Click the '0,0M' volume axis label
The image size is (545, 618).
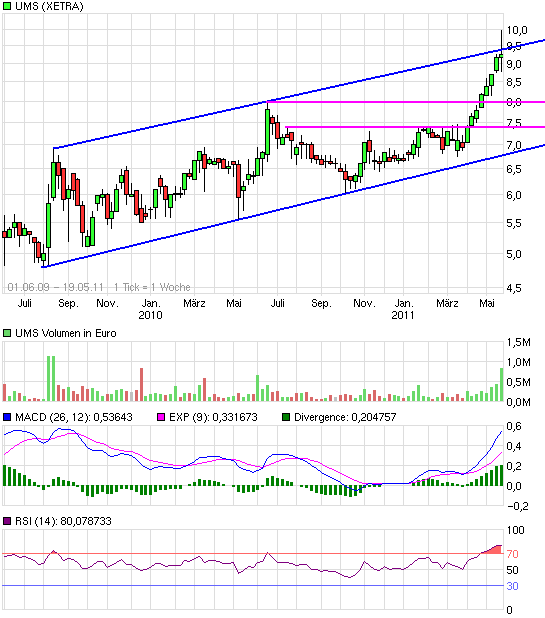(x=519, y=402)
